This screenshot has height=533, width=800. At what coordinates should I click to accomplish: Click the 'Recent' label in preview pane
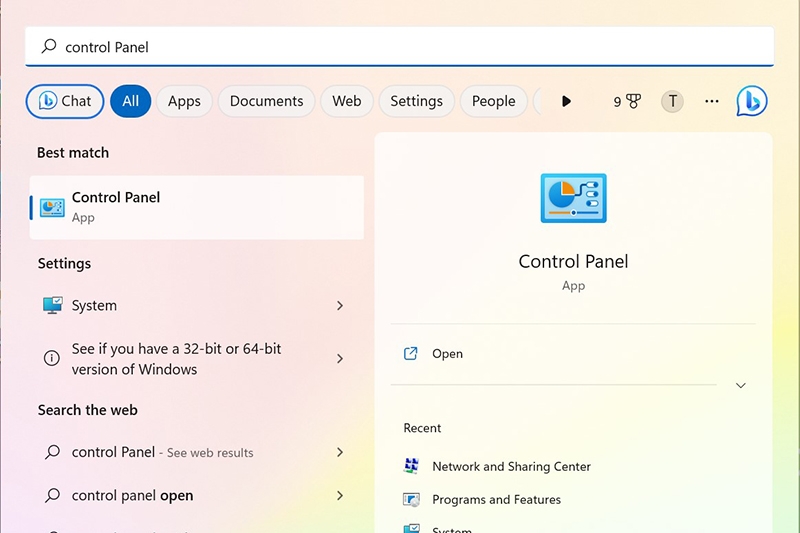[422, 428]
